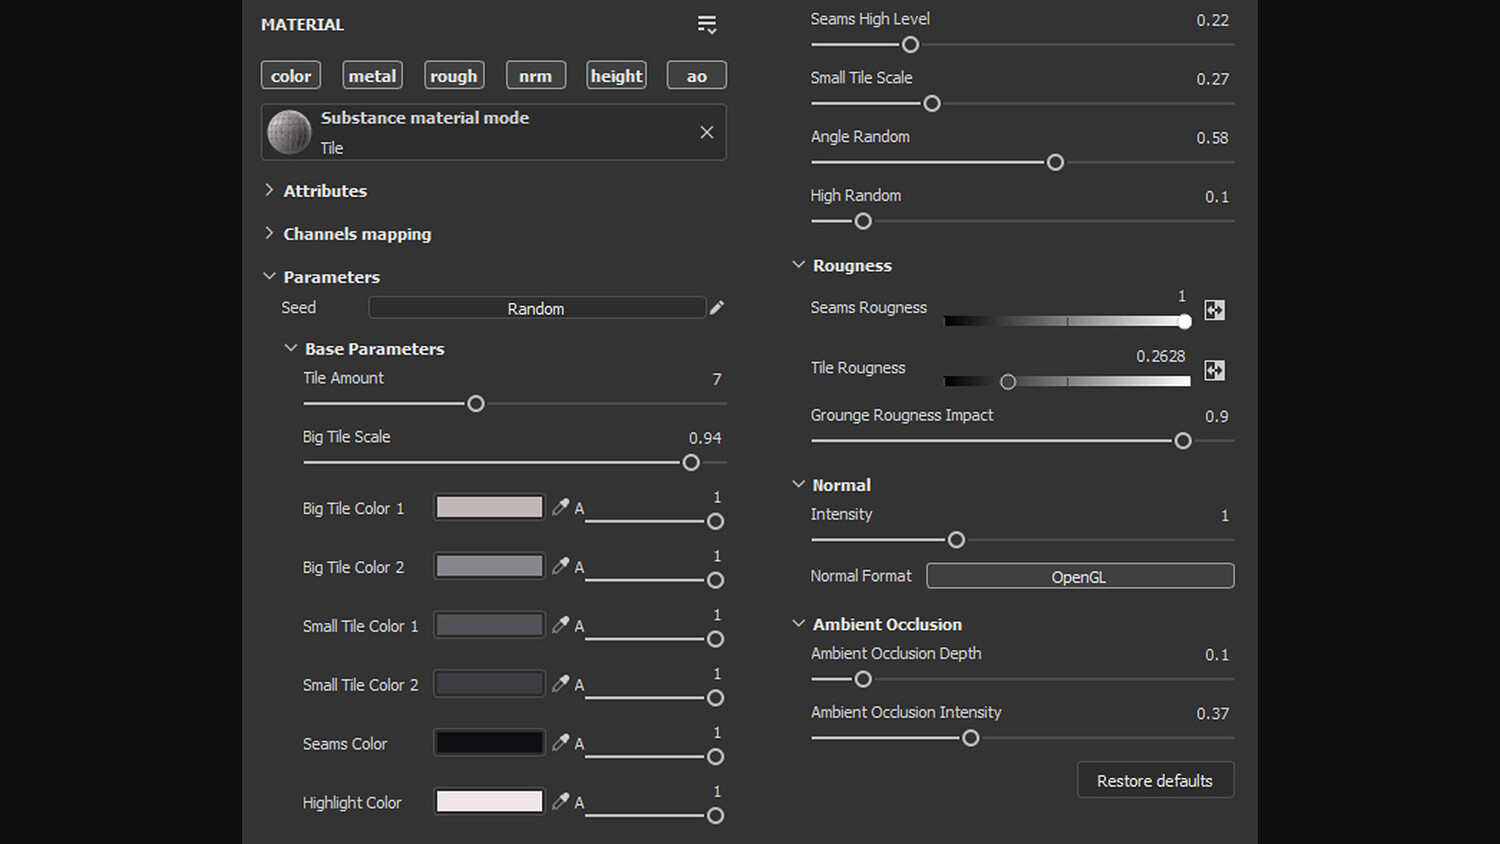Click the Random seed button

[x=536, y=308]
